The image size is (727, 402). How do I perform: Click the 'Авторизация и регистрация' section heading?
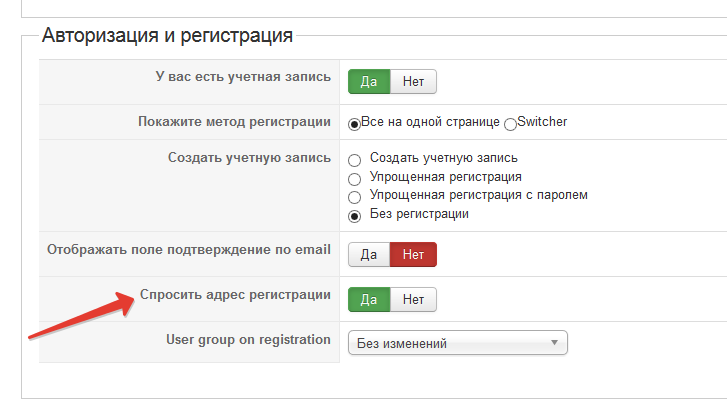click(x=167, y=36)
